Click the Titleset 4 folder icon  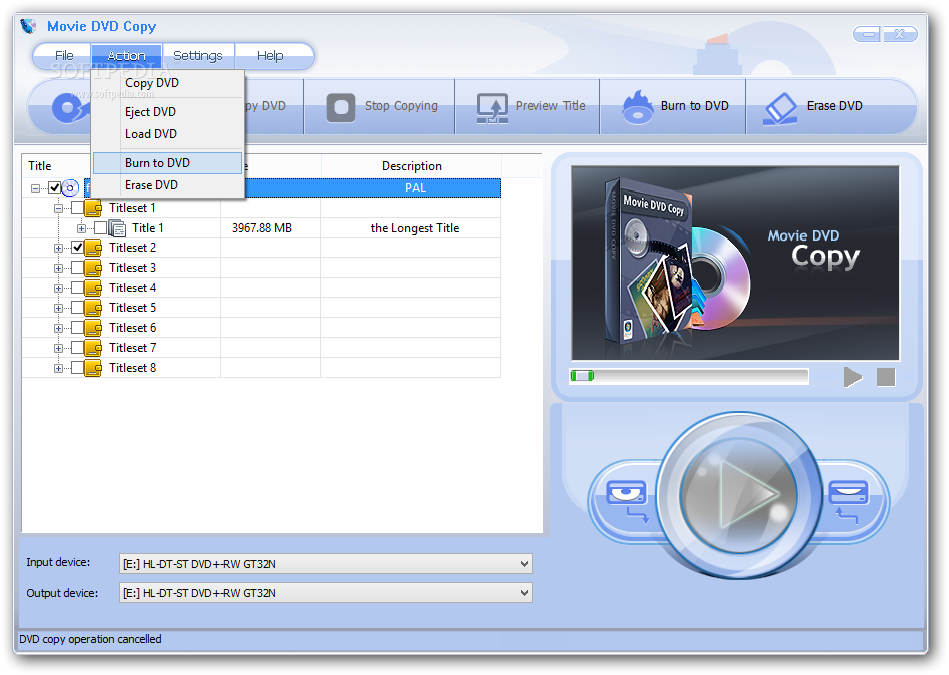point(93,288)
